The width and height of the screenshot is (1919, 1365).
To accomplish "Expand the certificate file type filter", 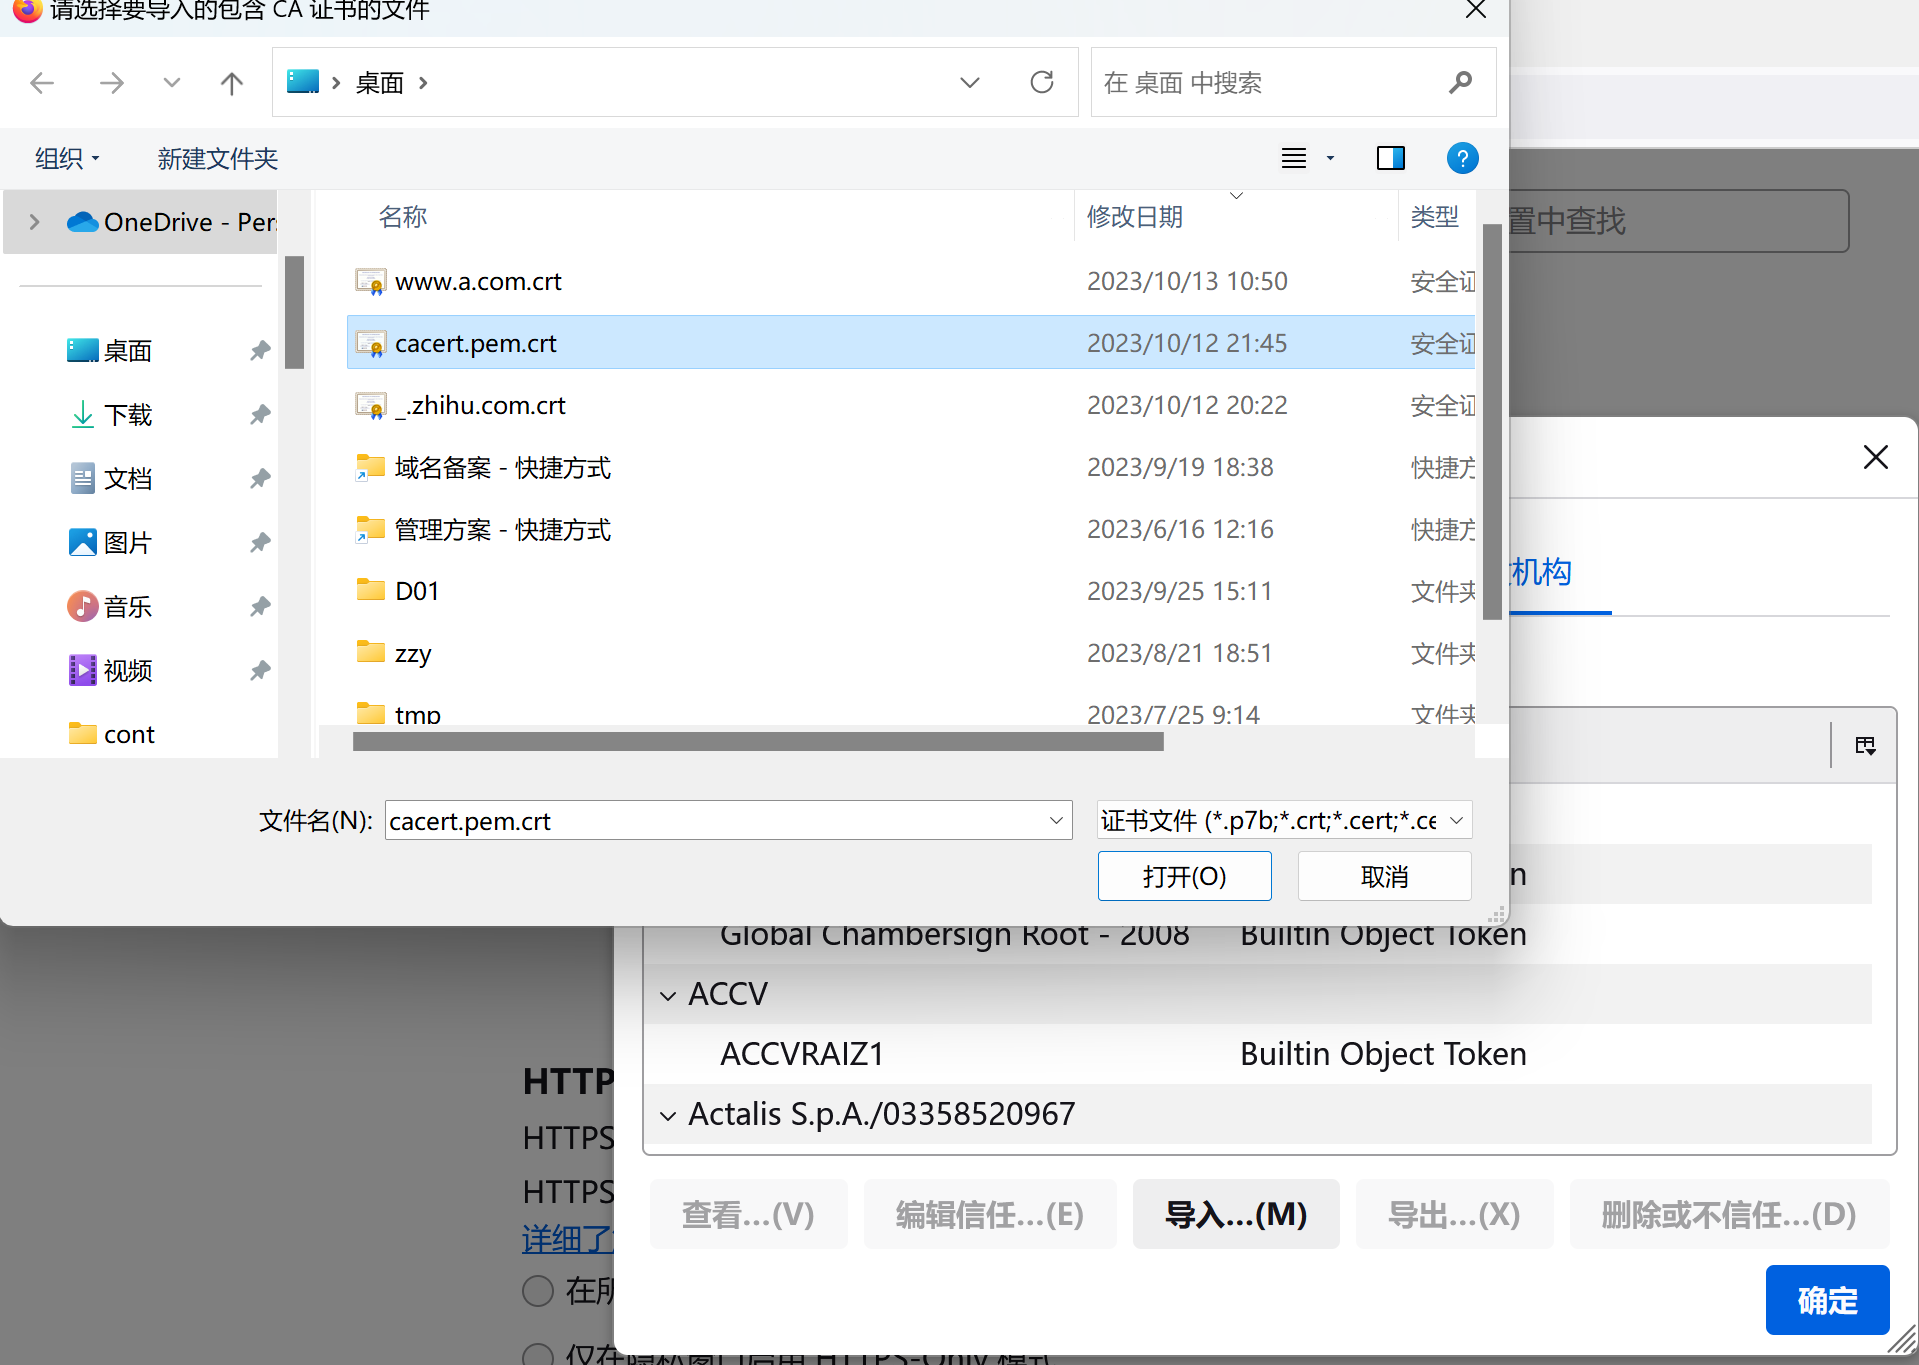I will click(1456, 821).
